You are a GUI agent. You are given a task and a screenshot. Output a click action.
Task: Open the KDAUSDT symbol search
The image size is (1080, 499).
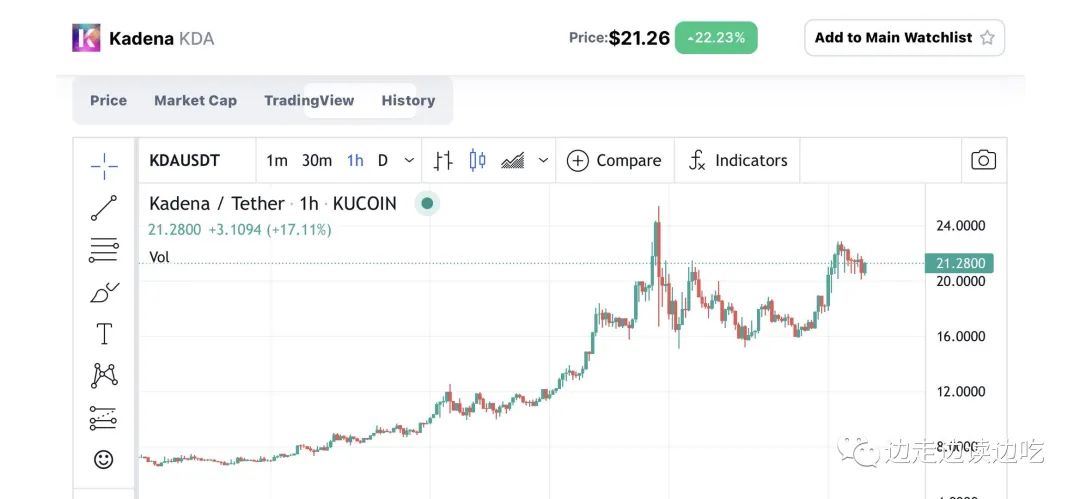coord(185,160)
